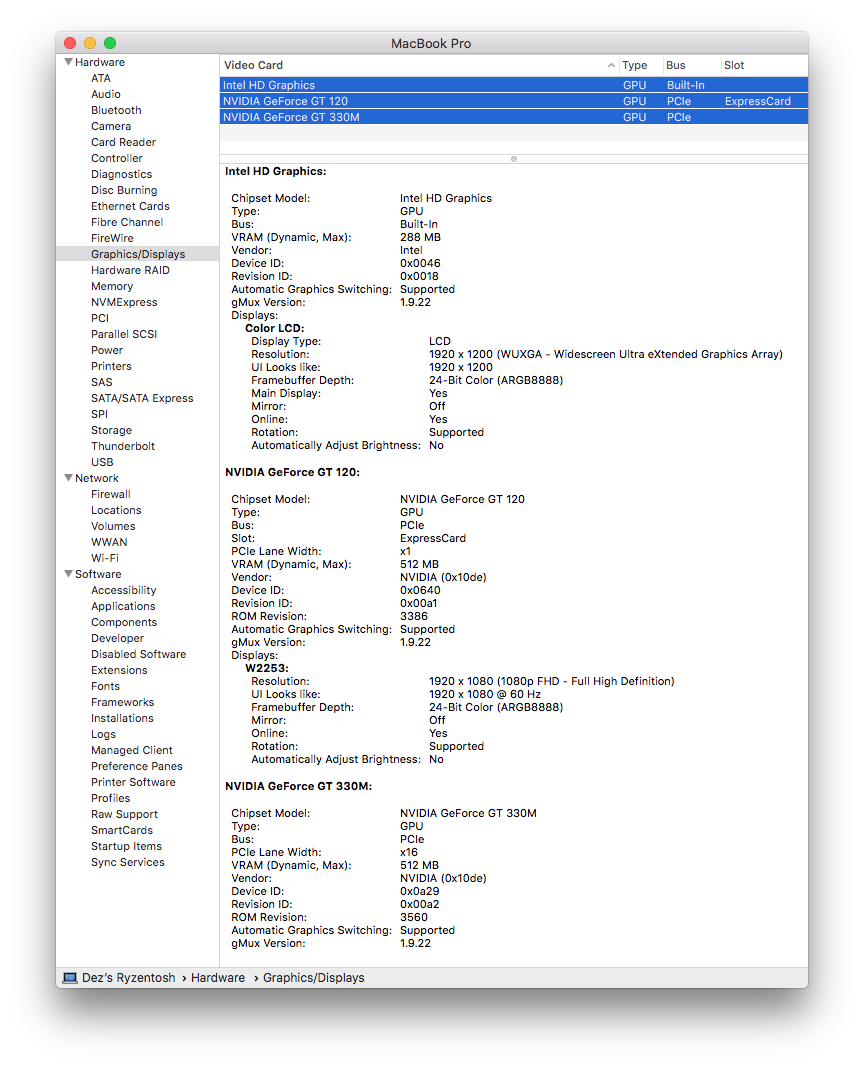
Task: Open Developer under Software
Action: coord(117,638)
